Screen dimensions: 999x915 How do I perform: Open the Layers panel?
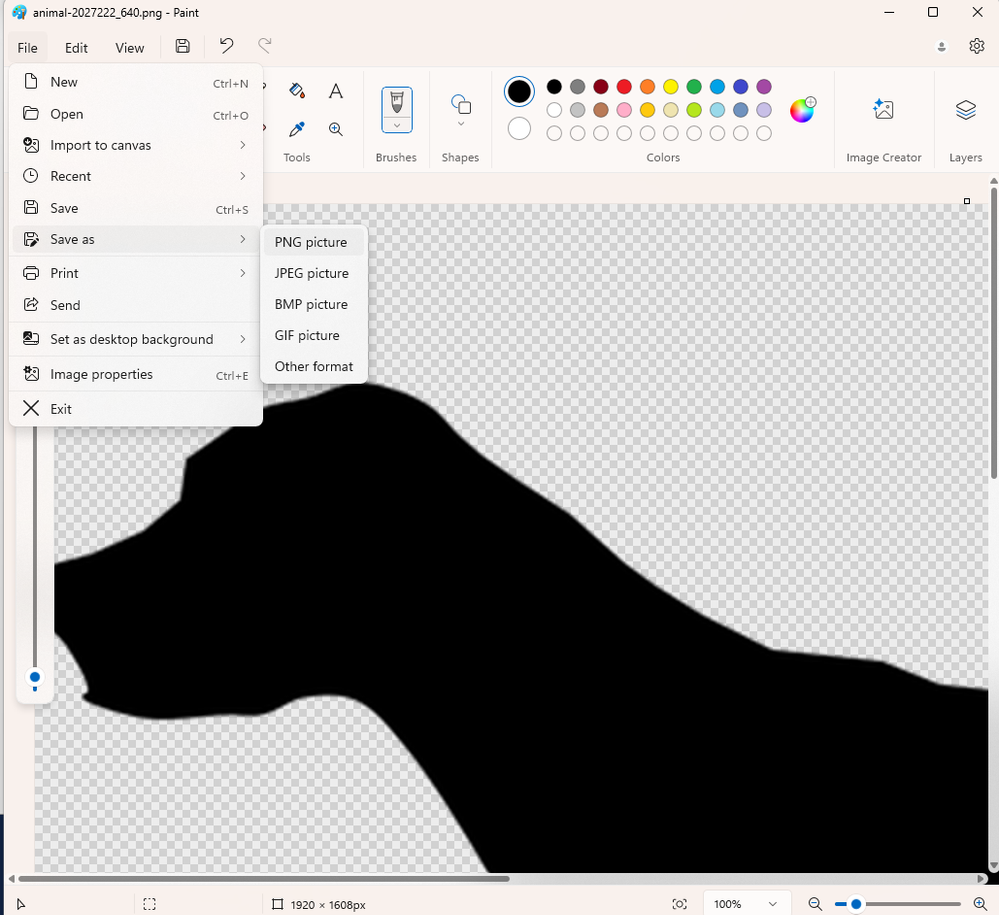(965, 110)
